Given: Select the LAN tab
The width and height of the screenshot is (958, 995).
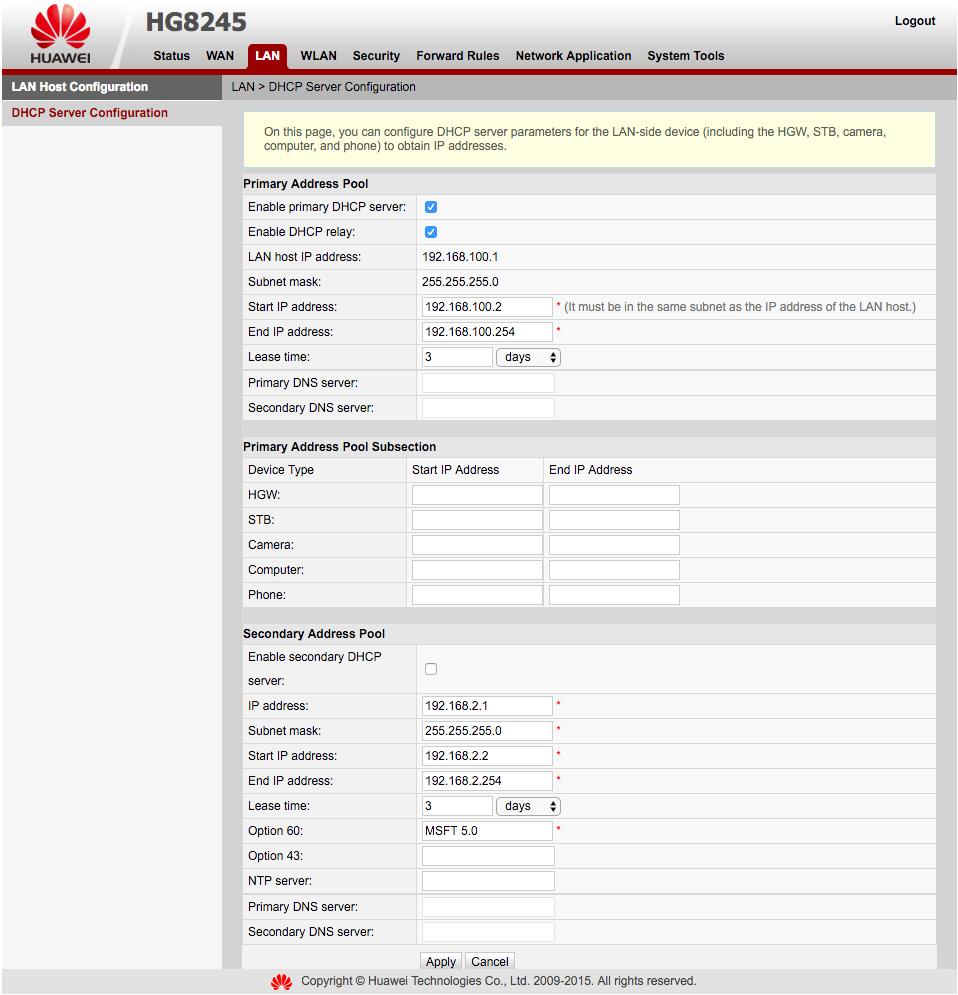Looking at the screenshot, I should [x=267, y=56].
